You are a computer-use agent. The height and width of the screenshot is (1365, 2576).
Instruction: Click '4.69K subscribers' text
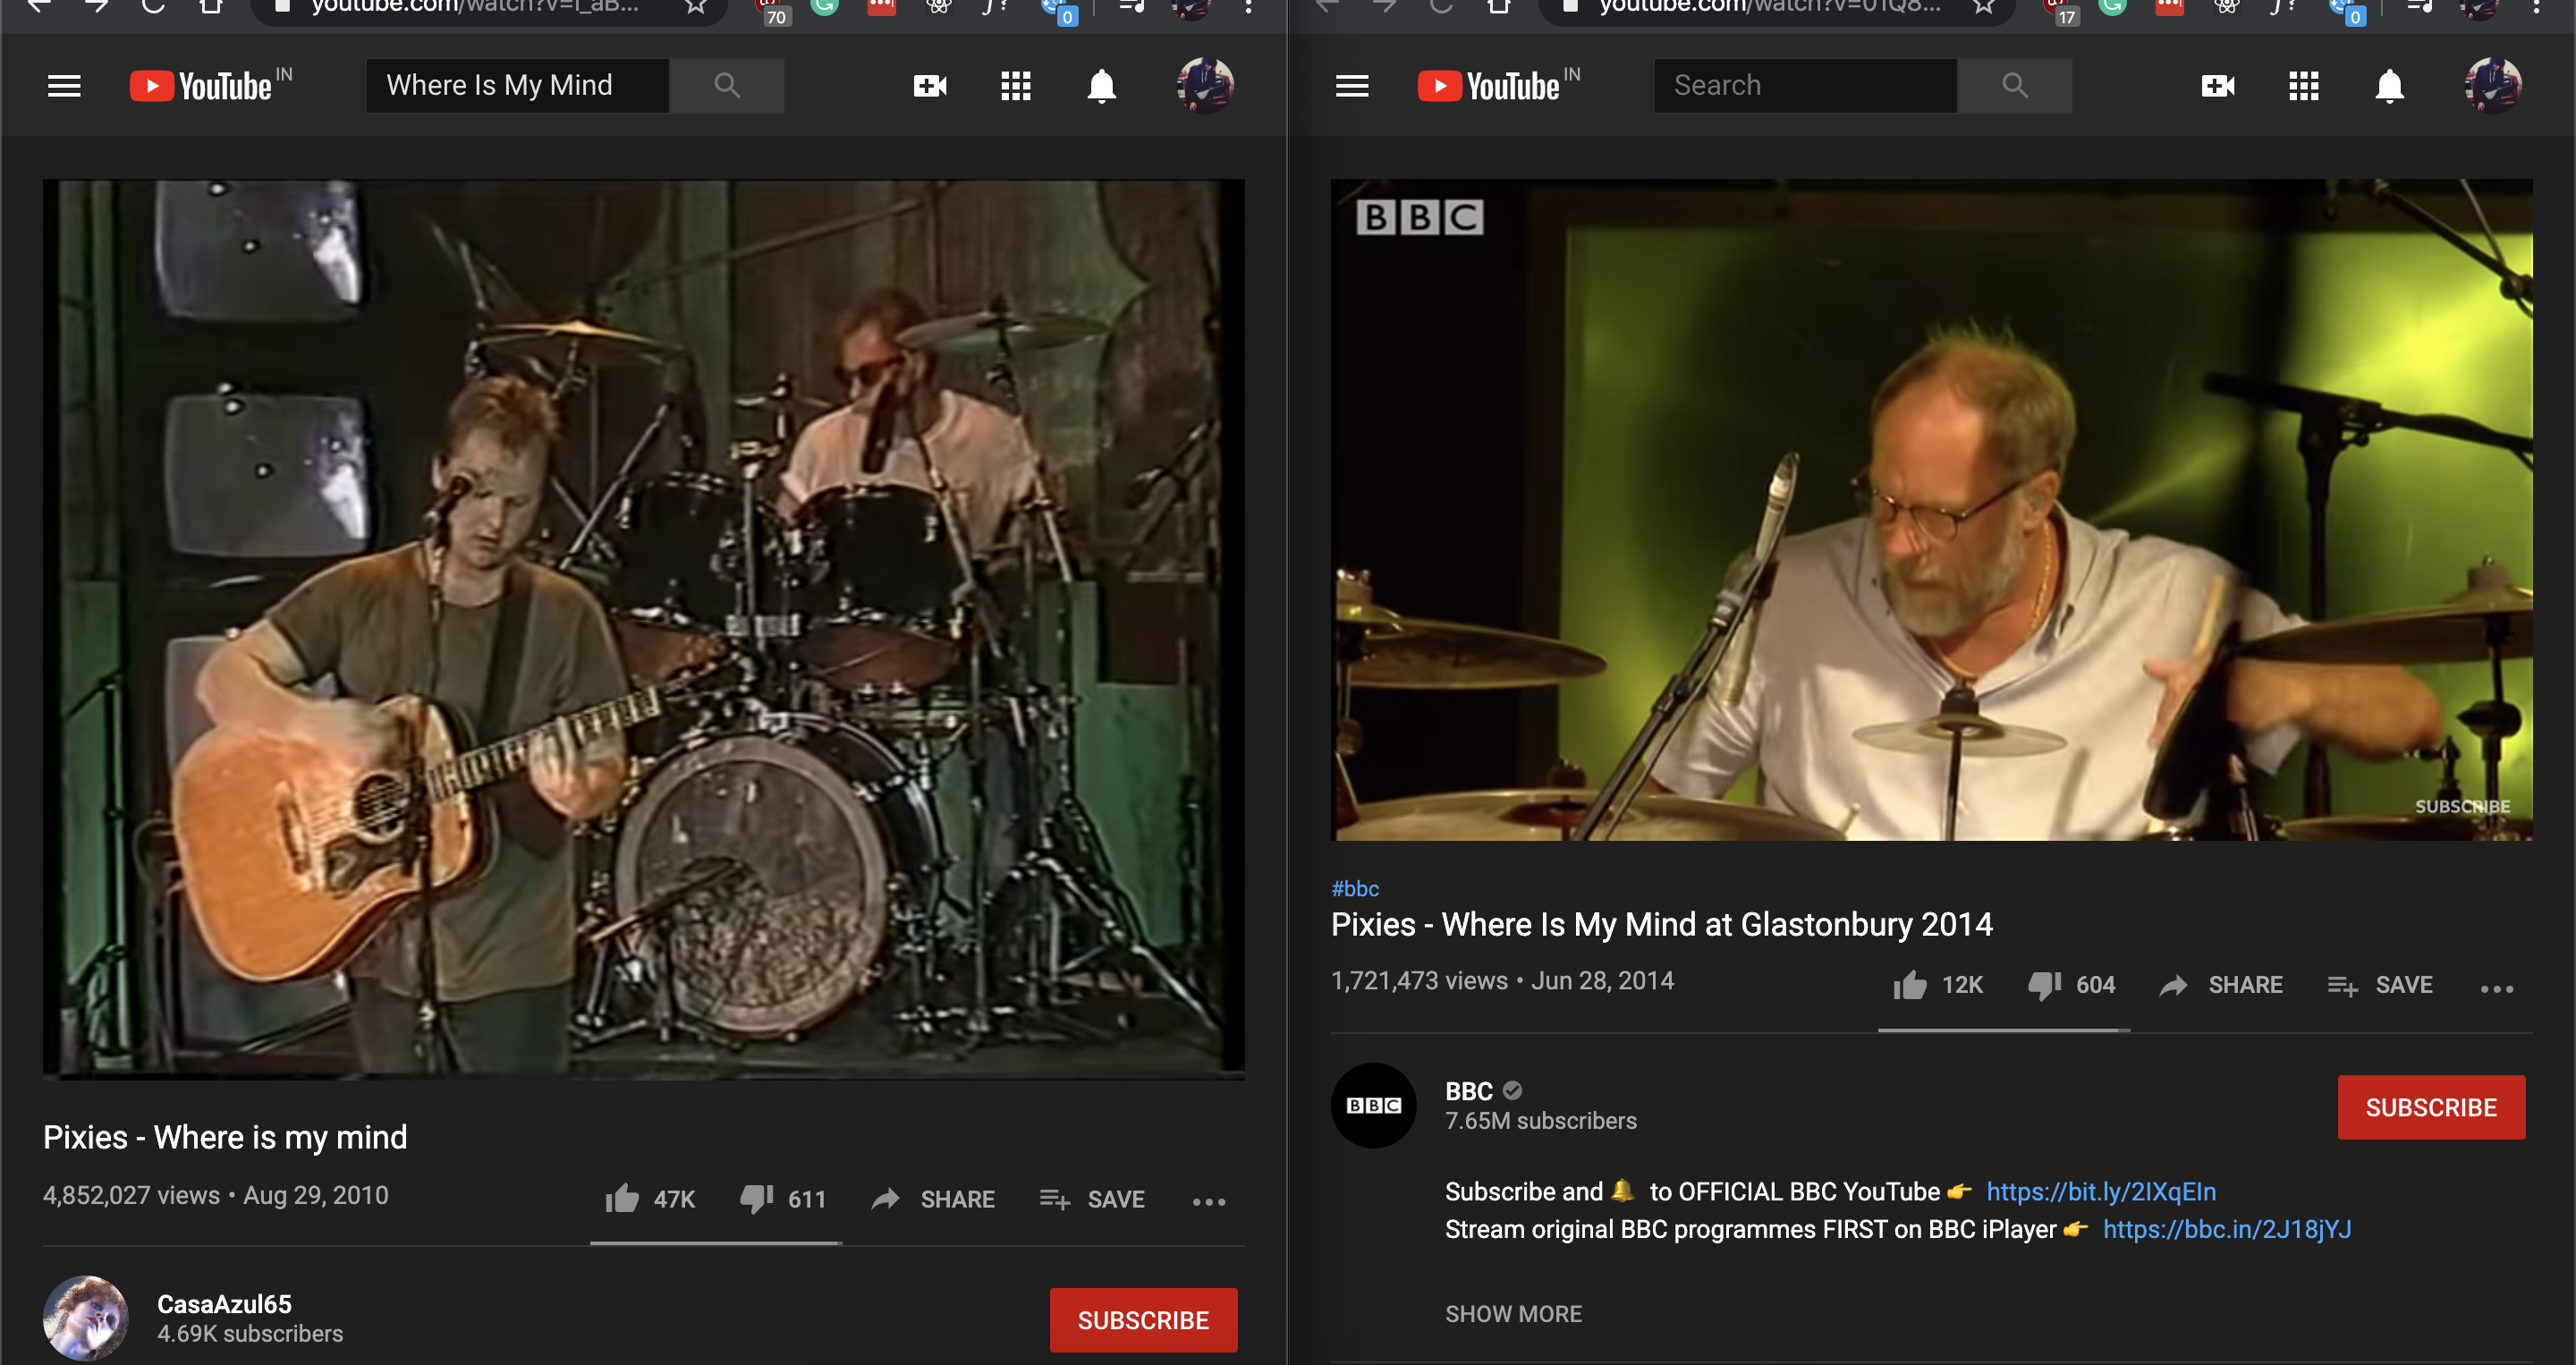tap(250, 1334)
